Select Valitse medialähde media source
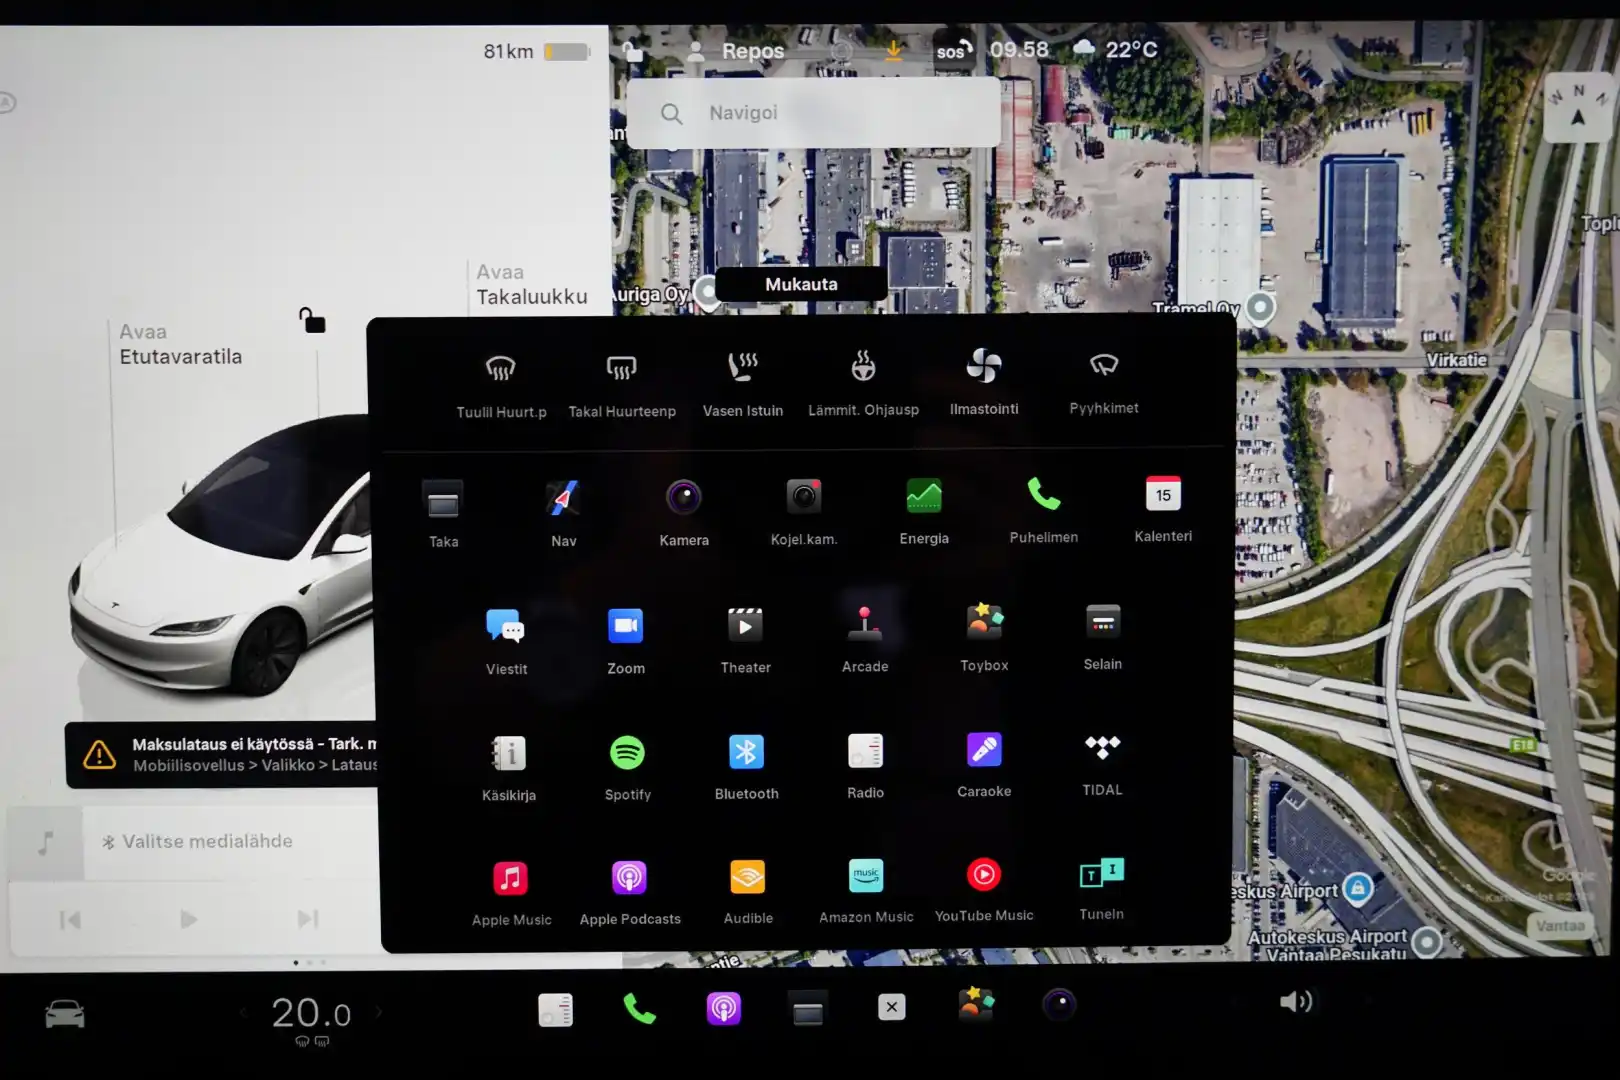 (197, 842)
